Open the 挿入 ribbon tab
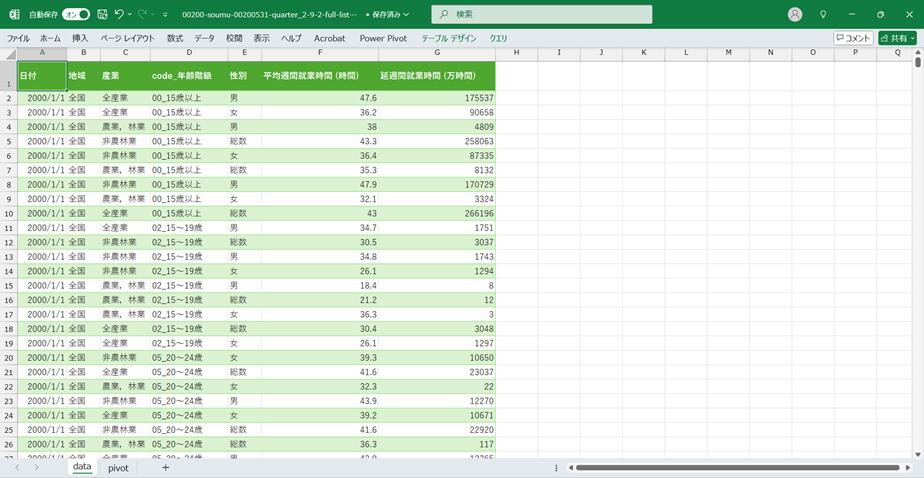924x478 pixels. click(x=80, y=38)
